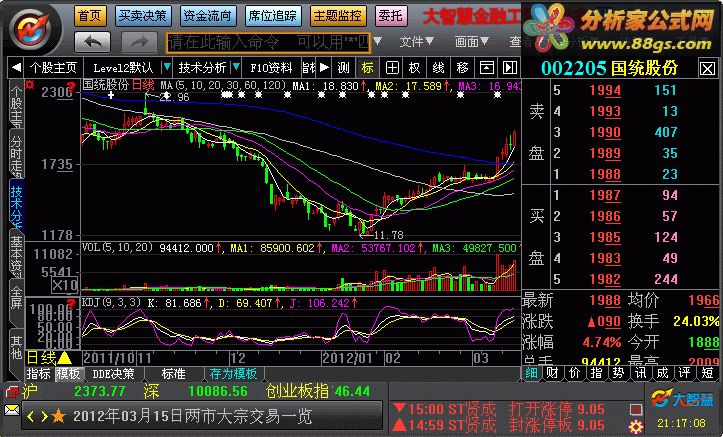
Task: Open 买卖决策 trading decision
Action: pos(142,16)
